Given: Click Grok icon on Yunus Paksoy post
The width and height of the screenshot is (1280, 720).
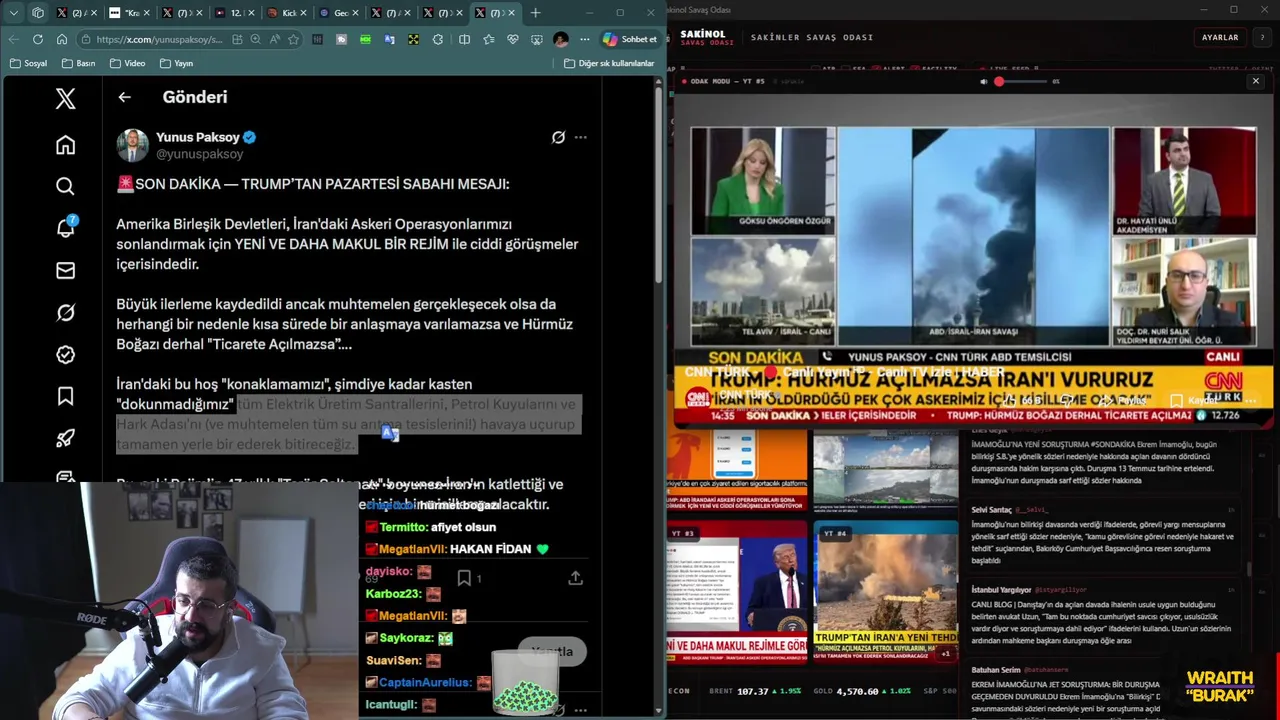Looking at the screenshot, I should (558, 137).
